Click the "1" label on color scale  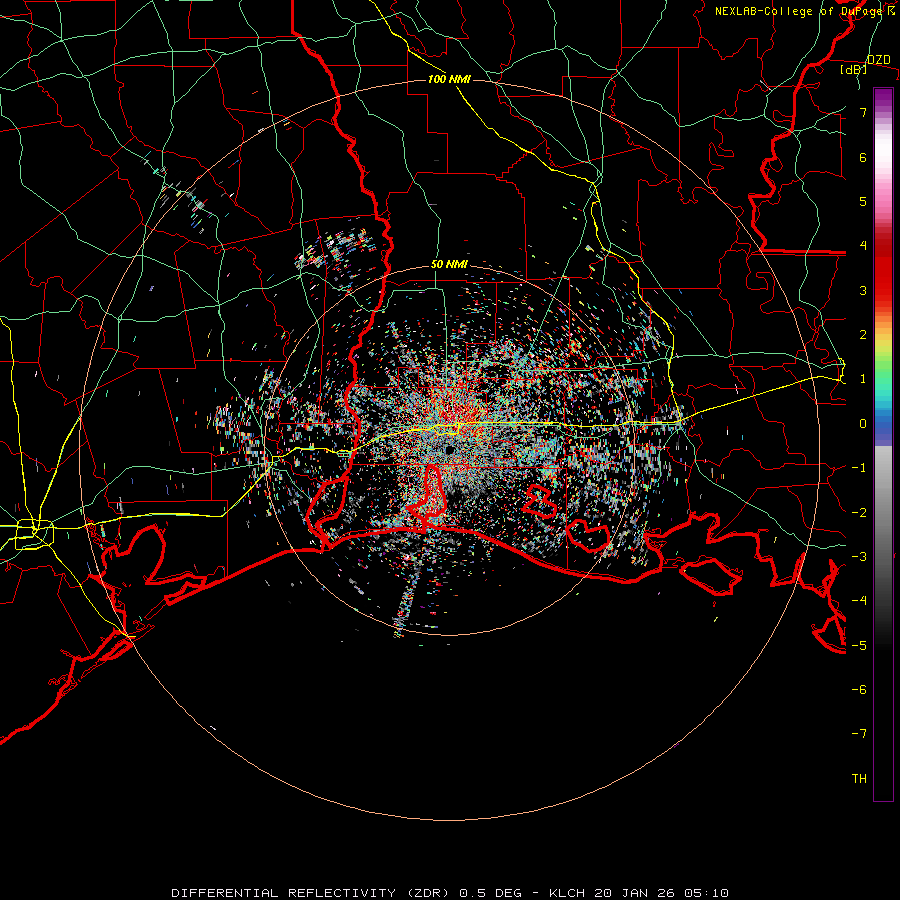(x=863, y=379)
